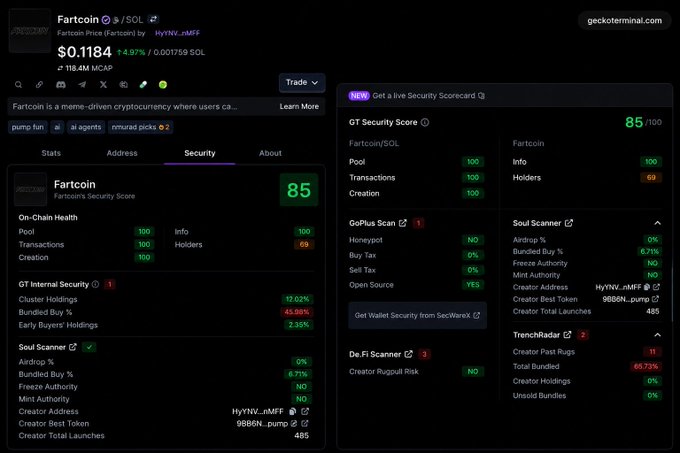Open the website link chain icon
The image size is (680, 453).
pyautogui.click(x=39, y=85)
